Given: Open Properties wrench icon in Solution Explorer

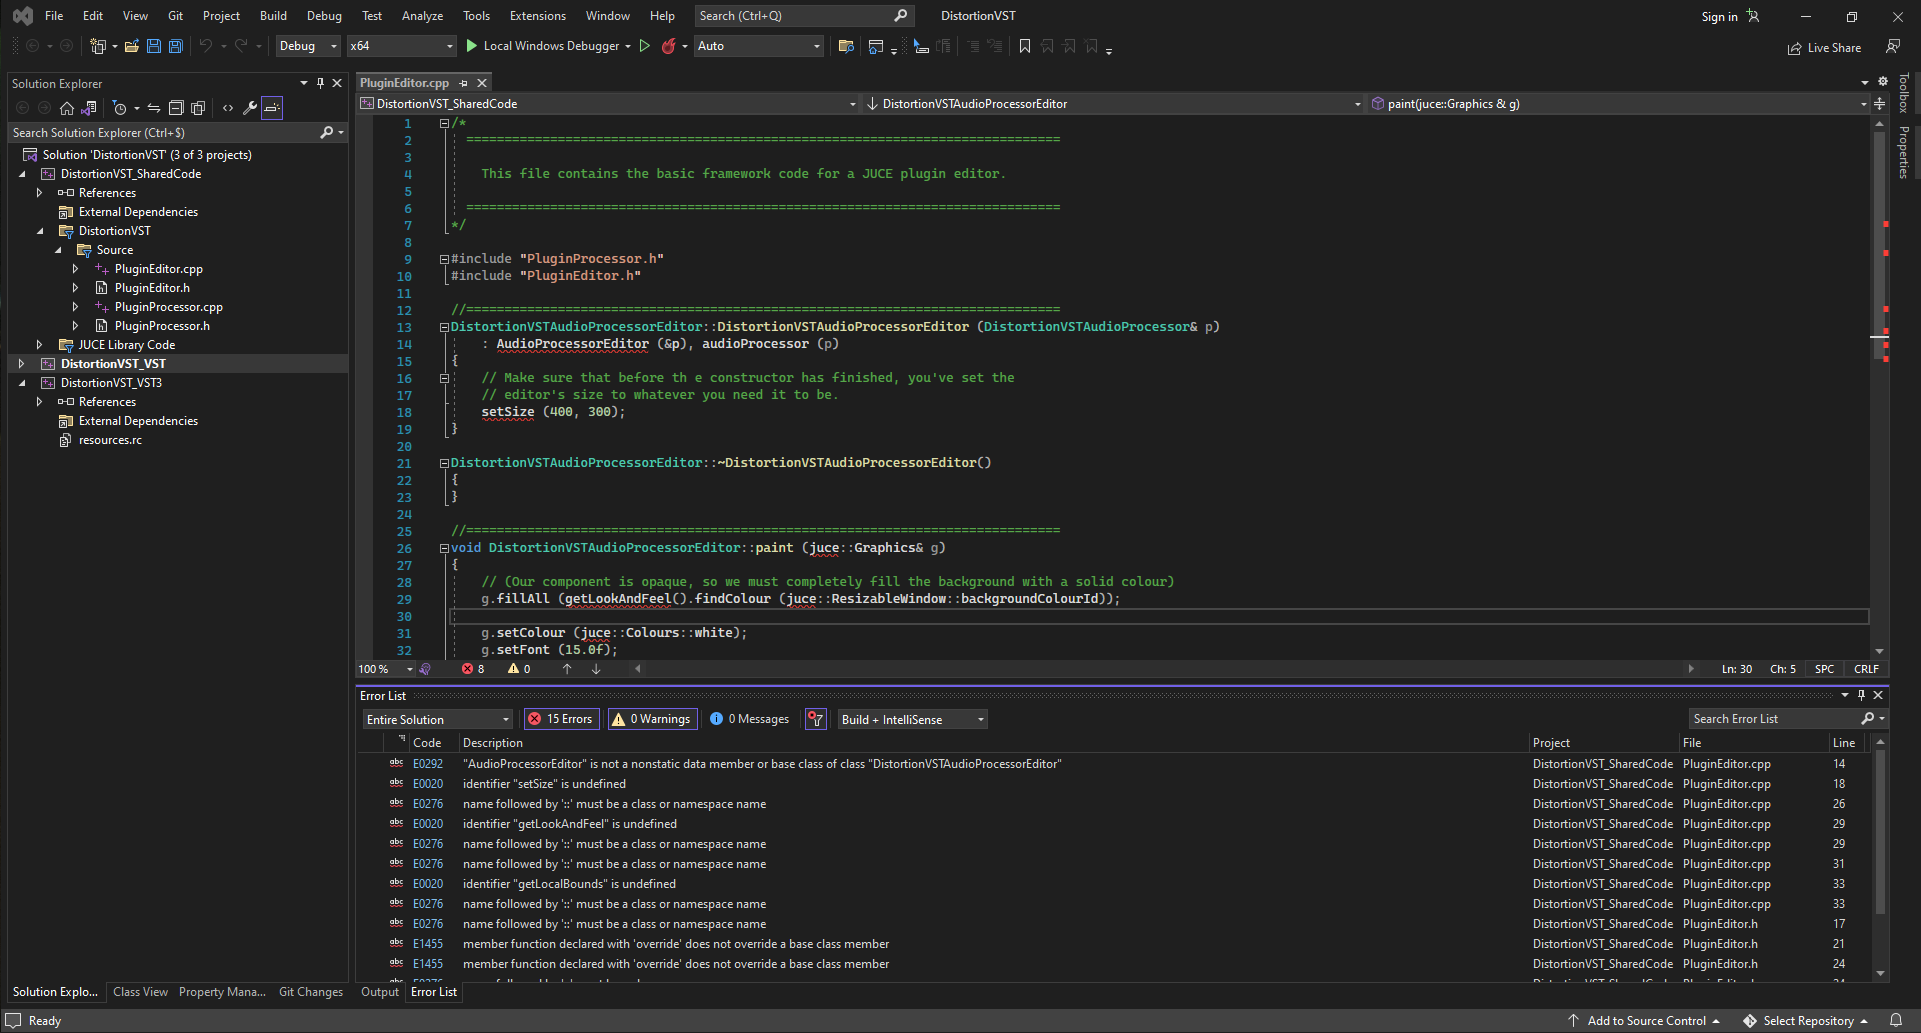Looking at the screenshot, I should coord(250,108).
